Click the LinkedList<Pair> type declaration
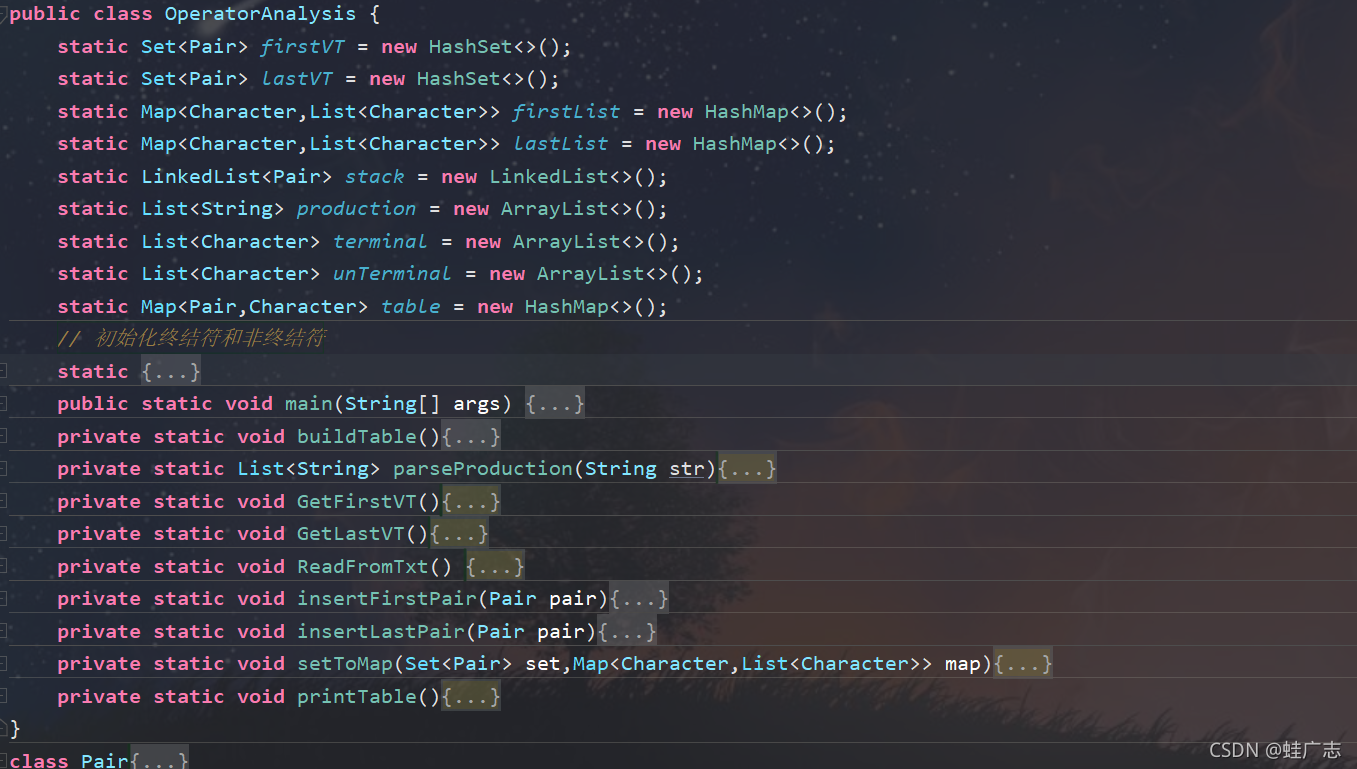This screenshot has width=1357, height=769. 236,176
